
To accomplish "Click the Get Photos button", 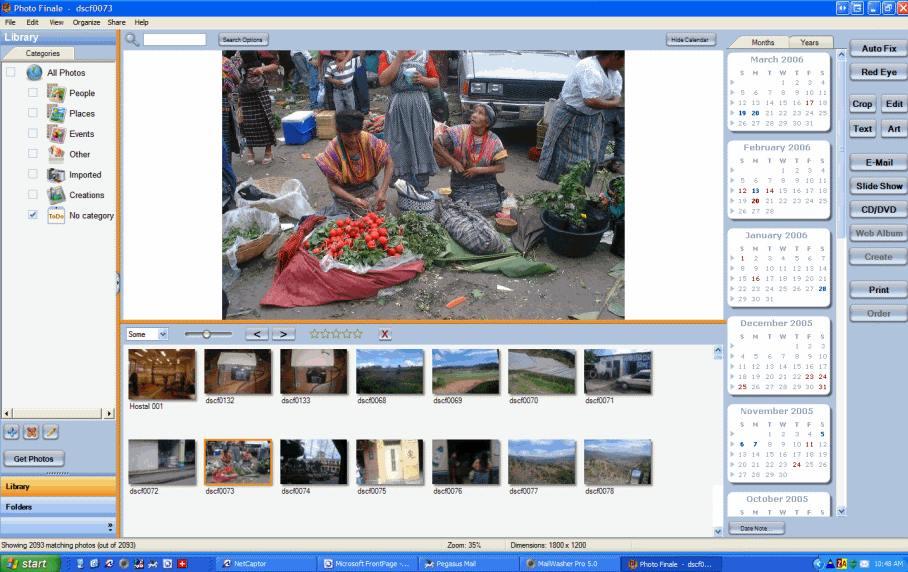I will [34, 459].
